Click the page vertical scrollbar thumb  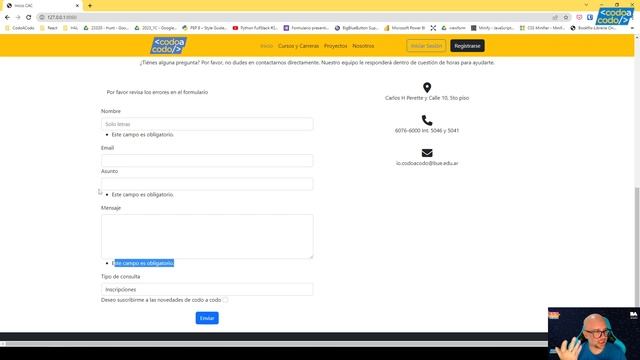tap(637, 247)
